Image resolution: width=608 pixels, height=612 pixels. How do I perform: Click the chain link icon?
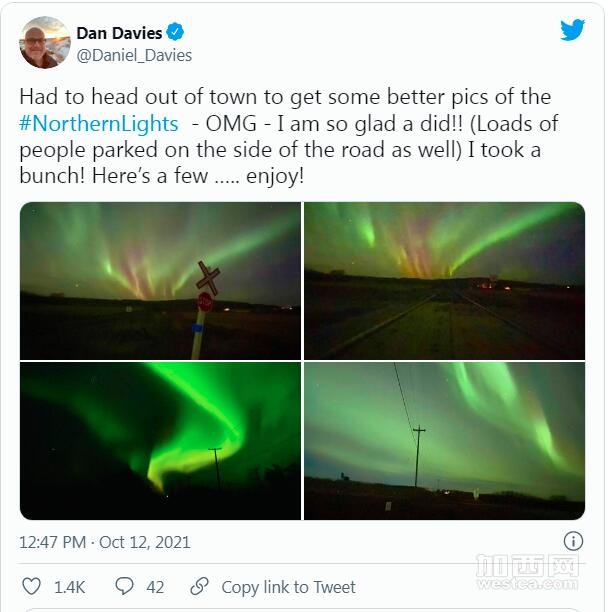pyautogui.click(x=199, y=586)
